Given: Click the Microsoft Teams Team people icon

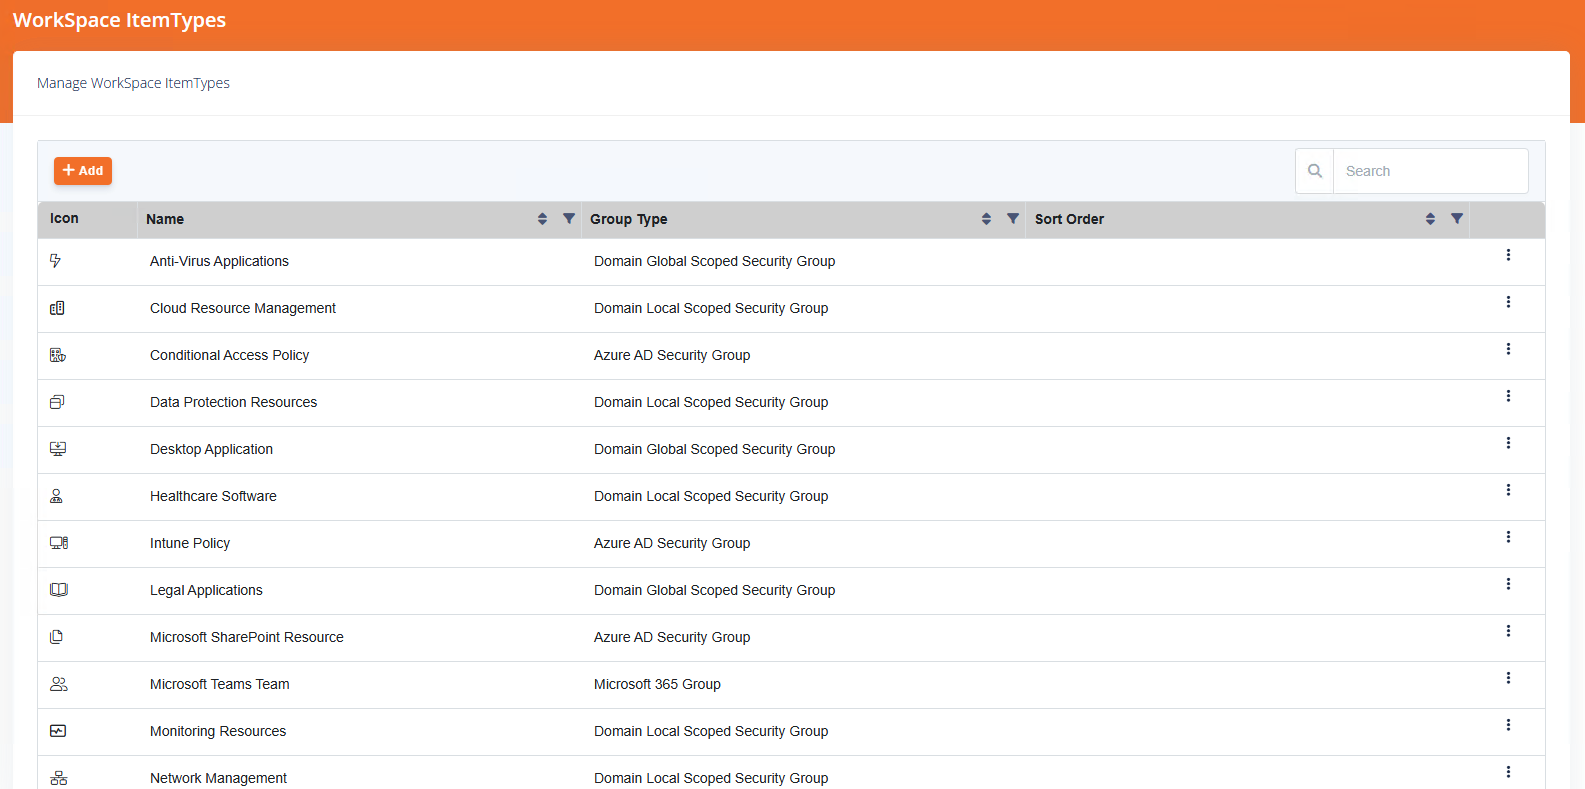Looking at the screenshot, I should [x=58, y=684].
